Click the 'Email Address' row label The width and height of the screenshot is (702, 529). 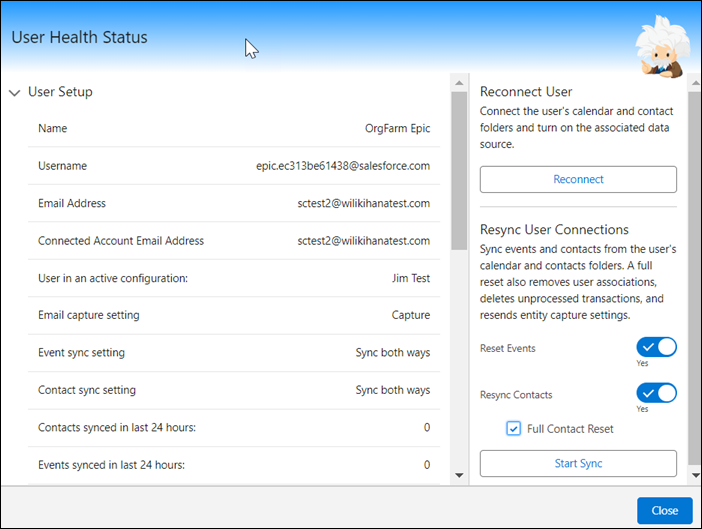coord(72,203)
